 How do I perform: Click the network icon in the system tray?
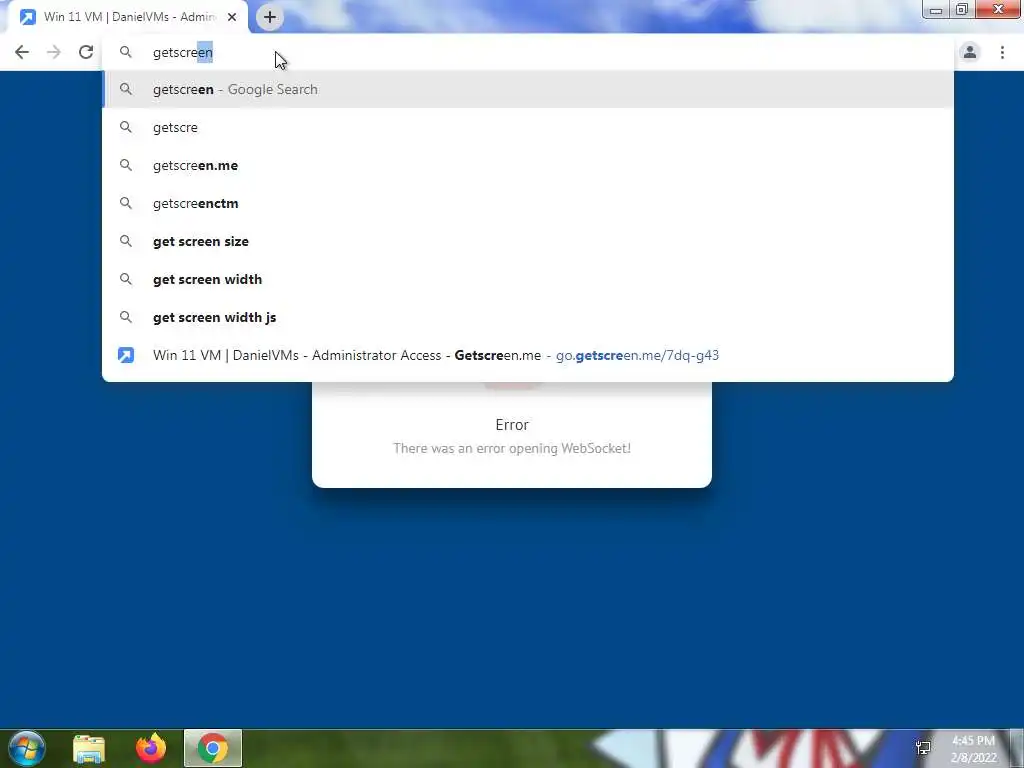pyautogui.click(x=923, y=748)
